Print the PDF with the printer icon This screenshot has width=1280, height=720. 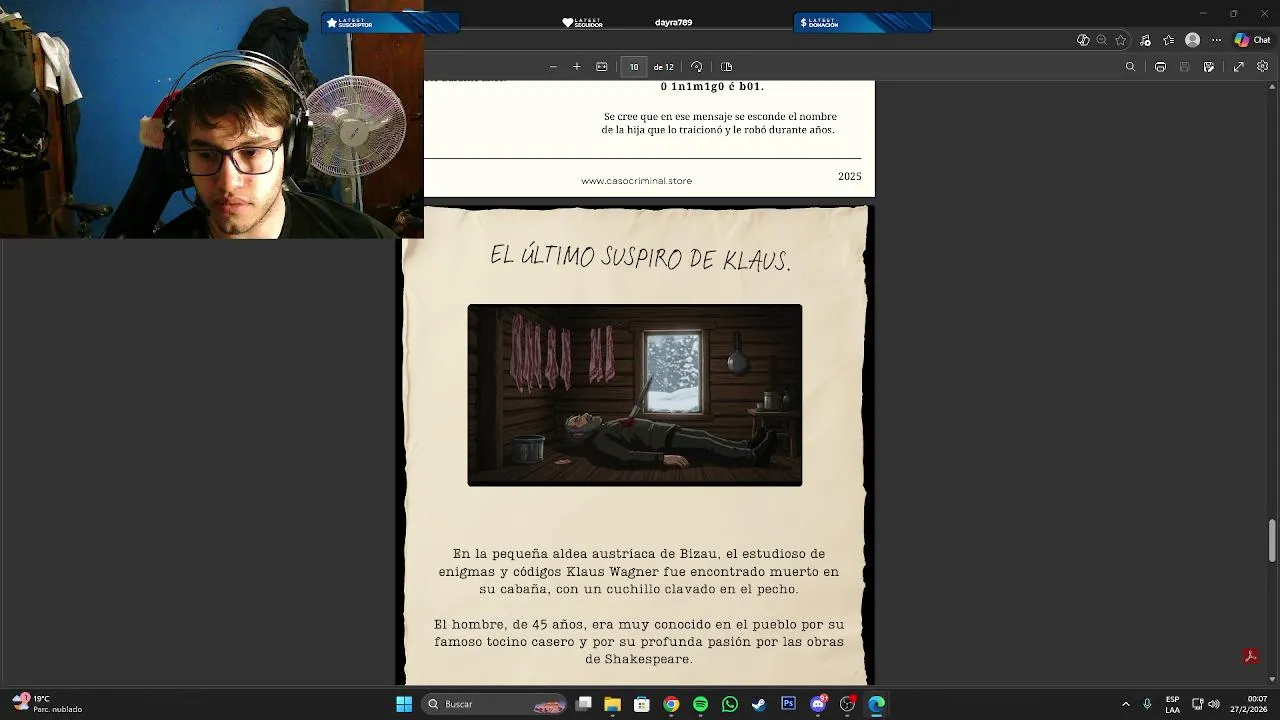pos(1160,67)
